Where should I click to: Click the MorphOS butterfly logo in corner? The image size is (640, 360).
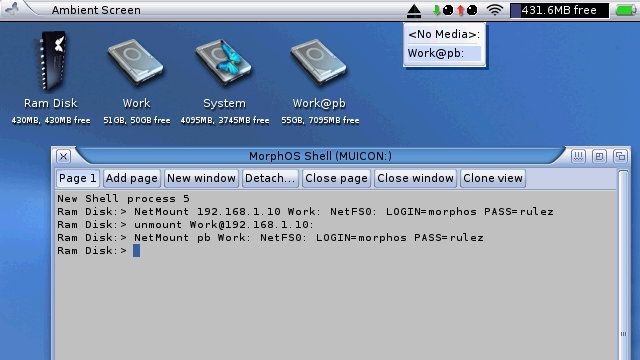click(x=12, y=9)
